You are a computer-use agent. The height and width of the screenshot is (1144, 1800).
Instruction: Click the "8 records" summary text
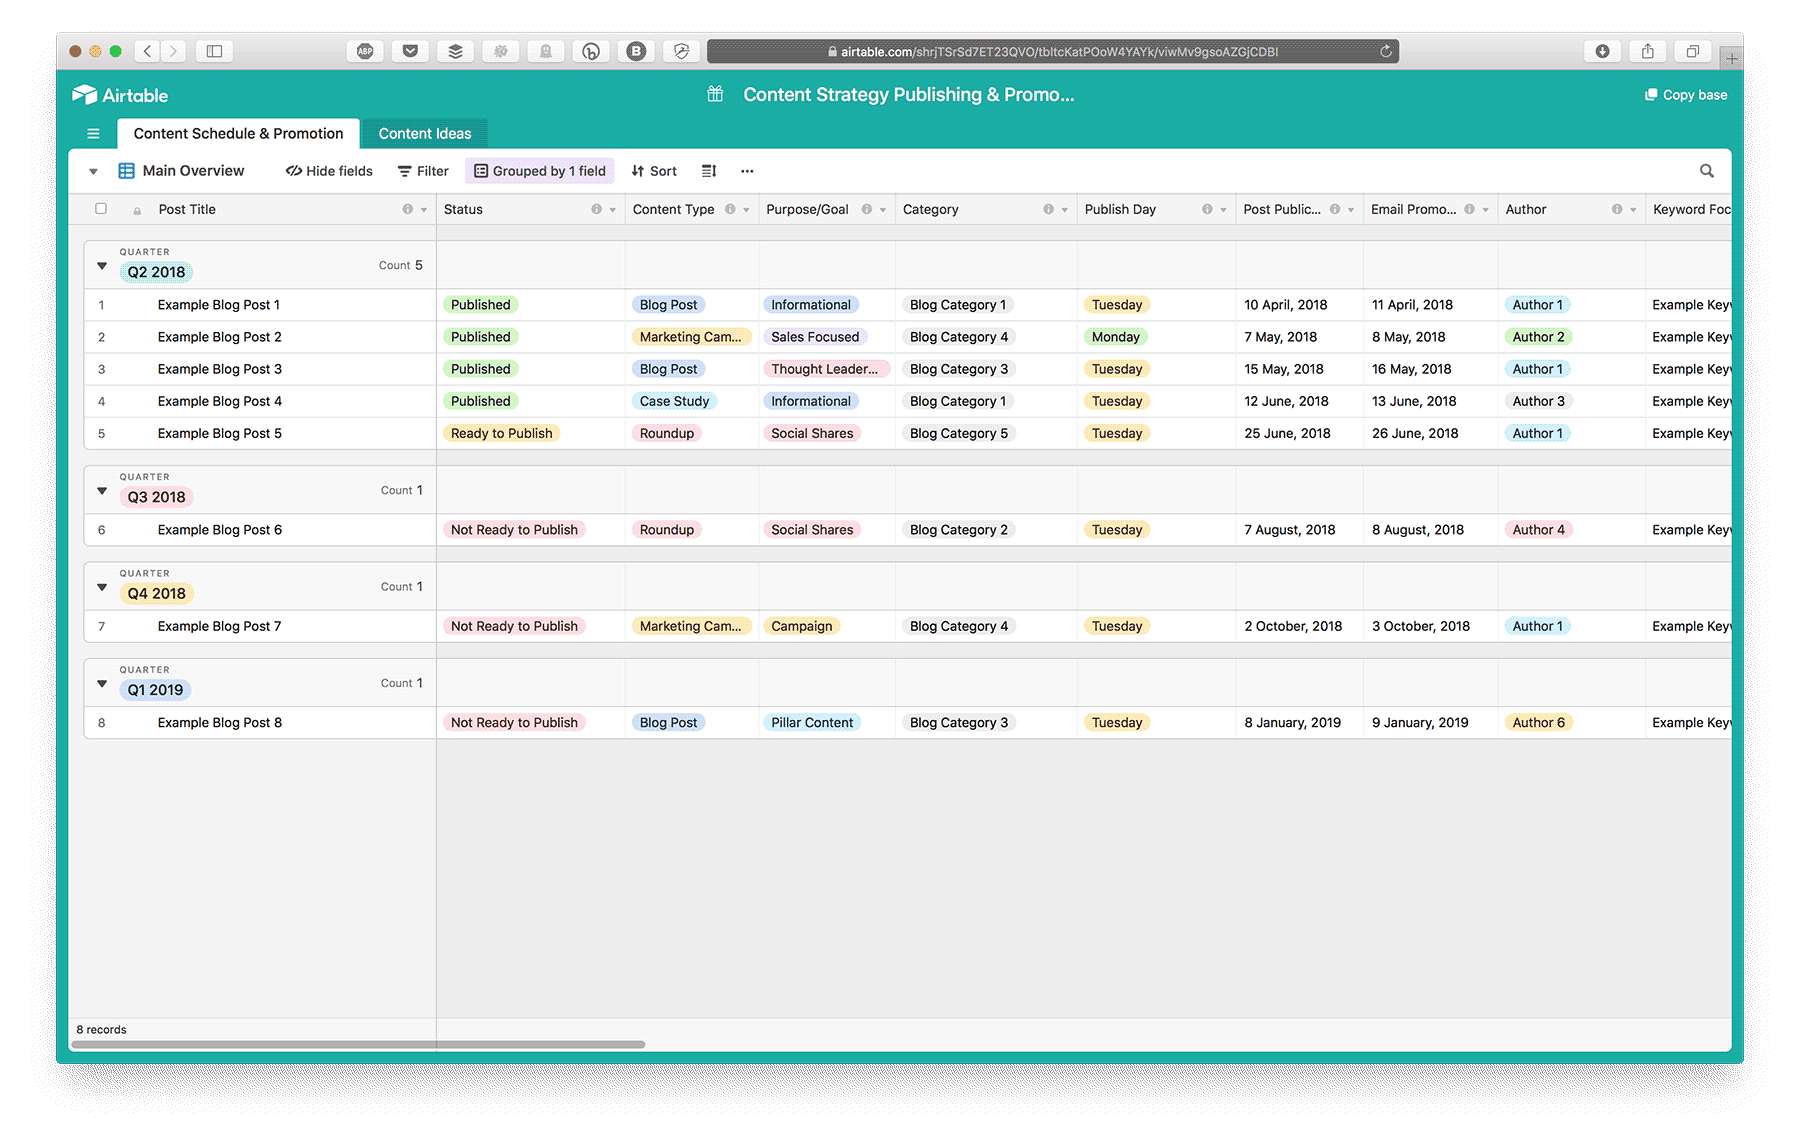(x=102, y=1030)
